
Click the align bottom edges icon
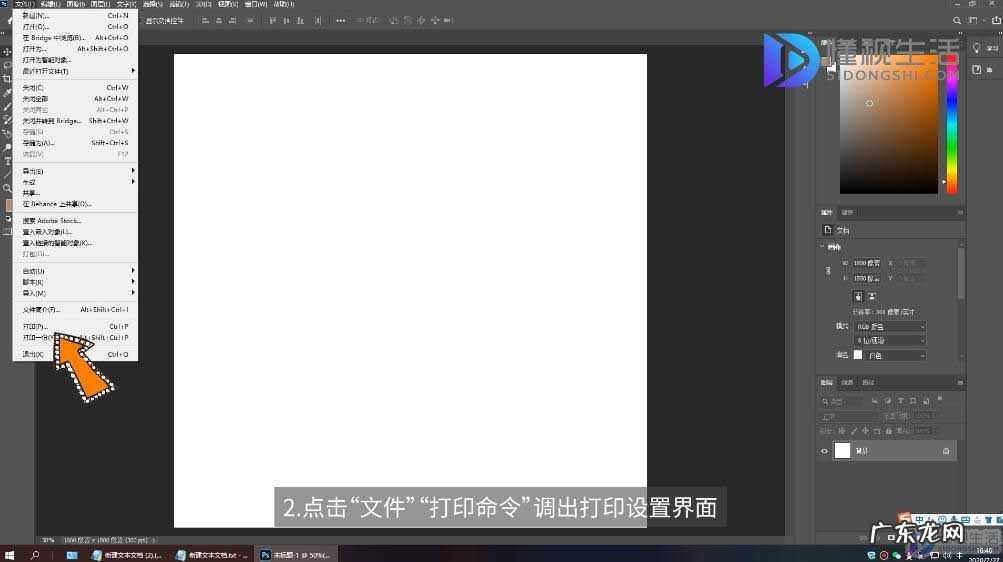[x=299, y=20]
